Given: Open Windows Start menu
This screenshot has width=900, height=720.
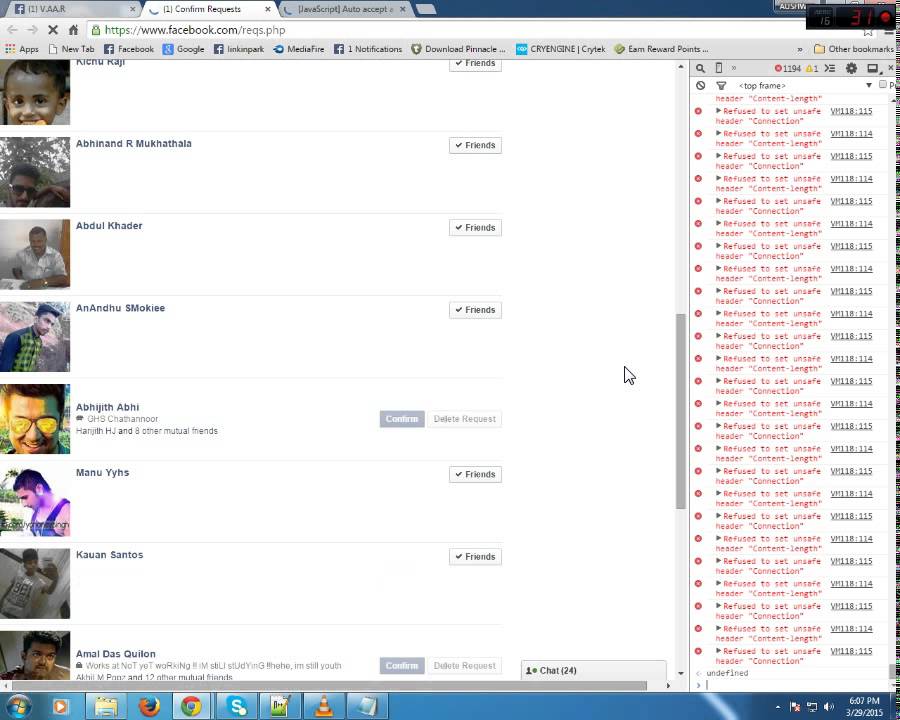Looking at the screenshot, I should tap(18, 706).
